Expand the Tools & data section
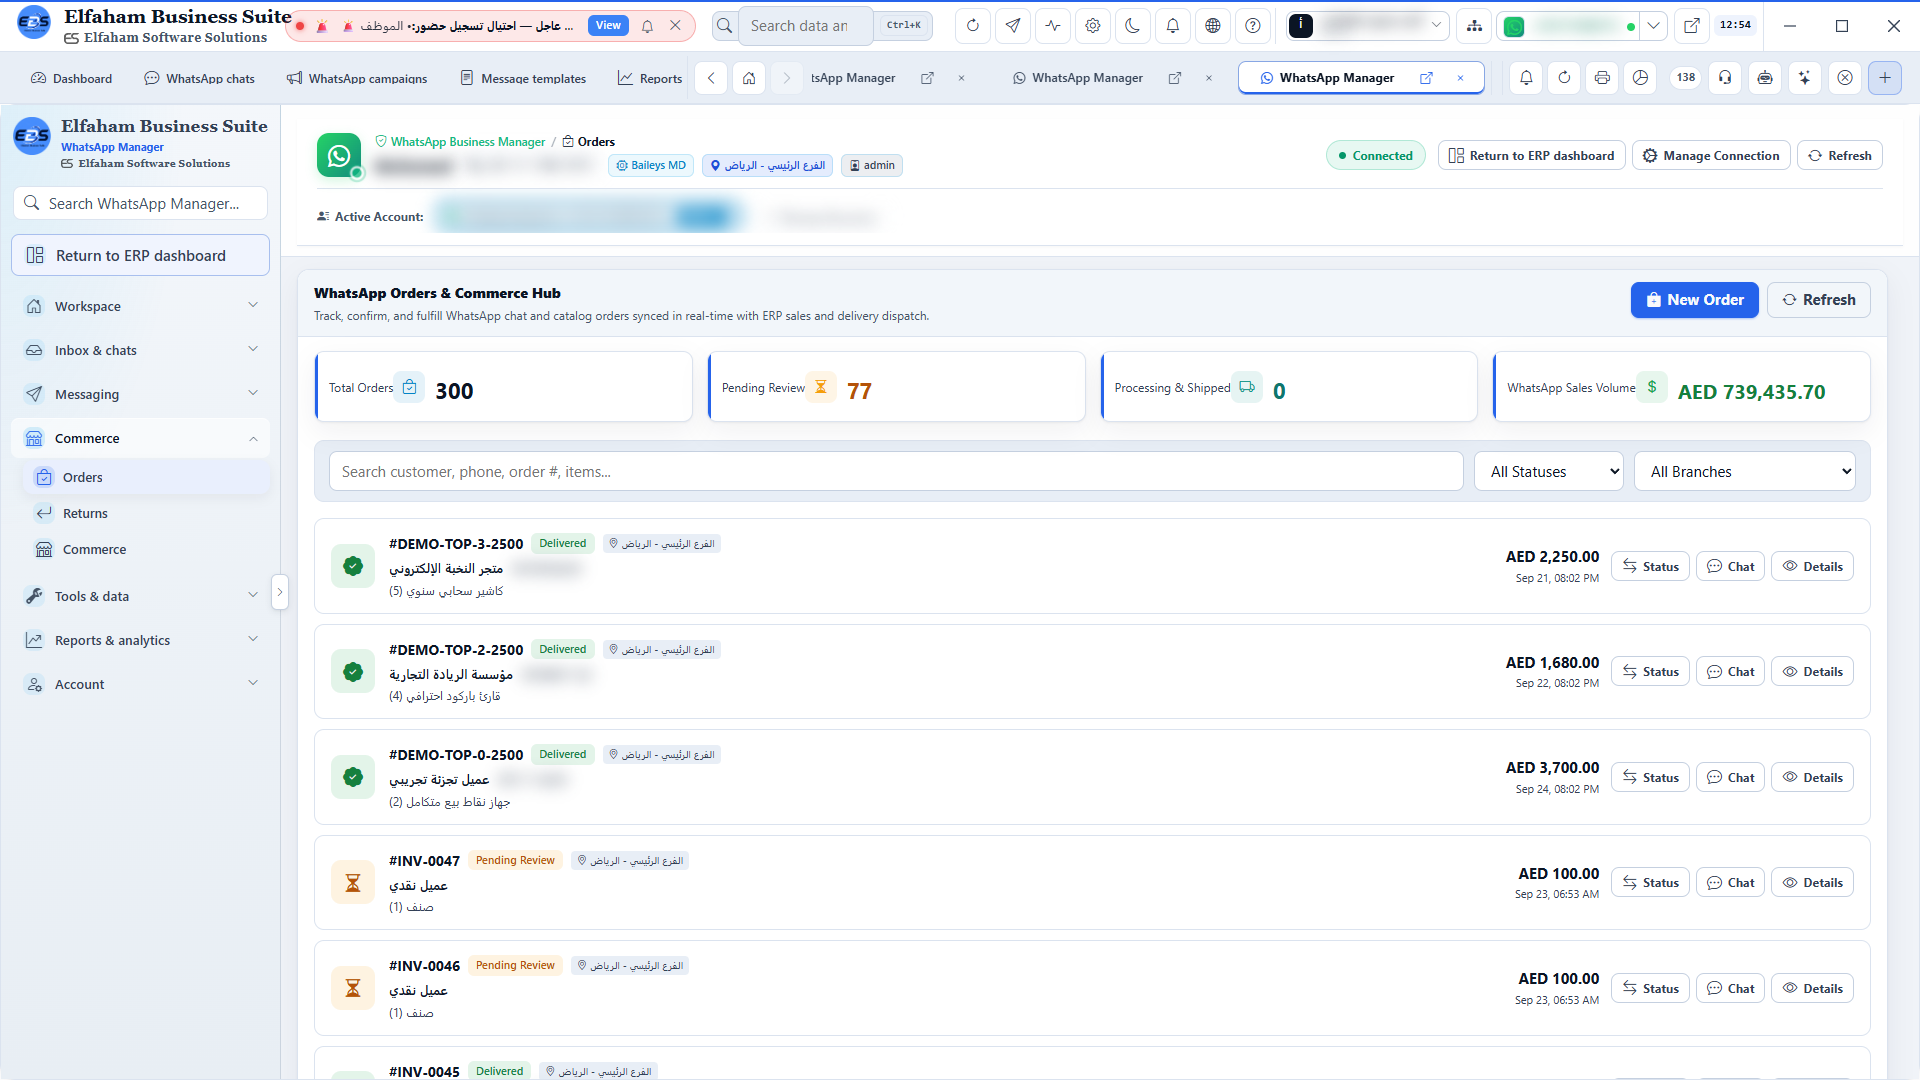Image resolution: width=1920 pixels, height=1080 pixels. 140,596
